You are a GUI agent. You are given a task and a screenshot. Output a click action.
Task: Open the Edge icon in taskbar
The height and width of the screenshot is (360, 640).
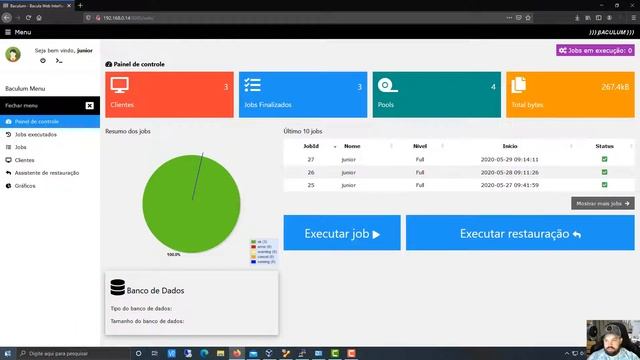tap(204, 353)
